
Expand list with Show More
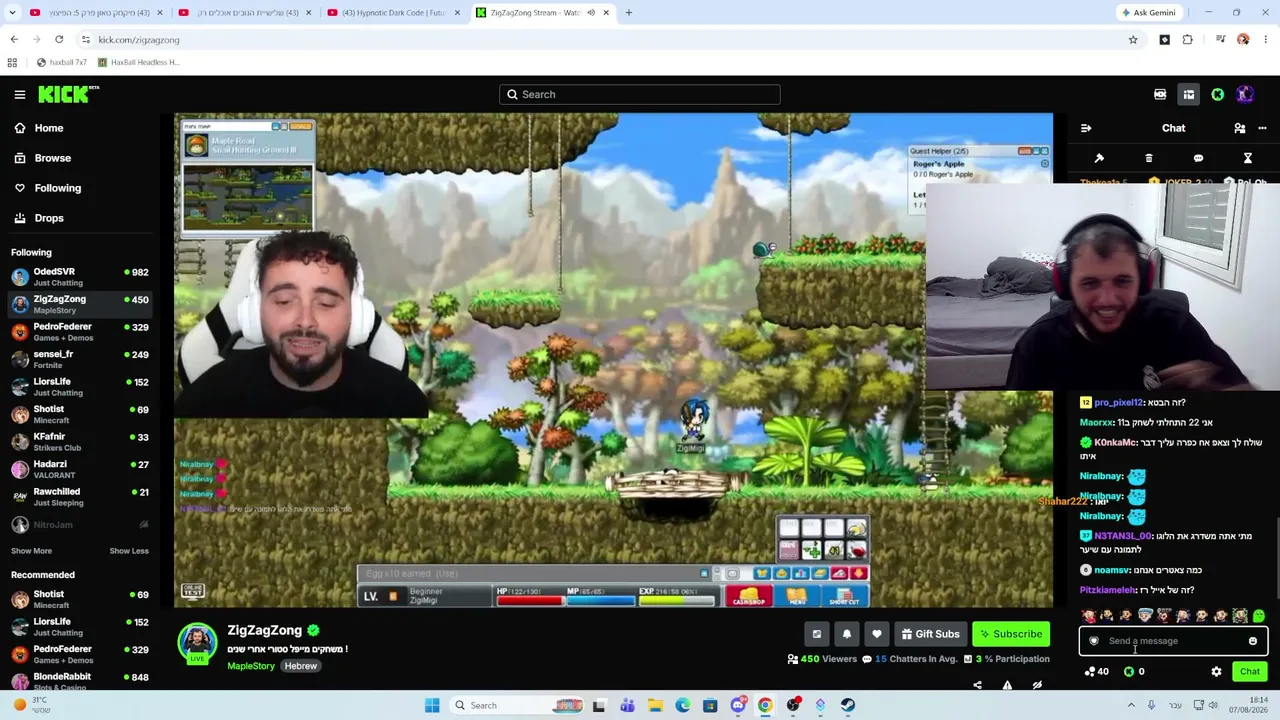point(31,551)
